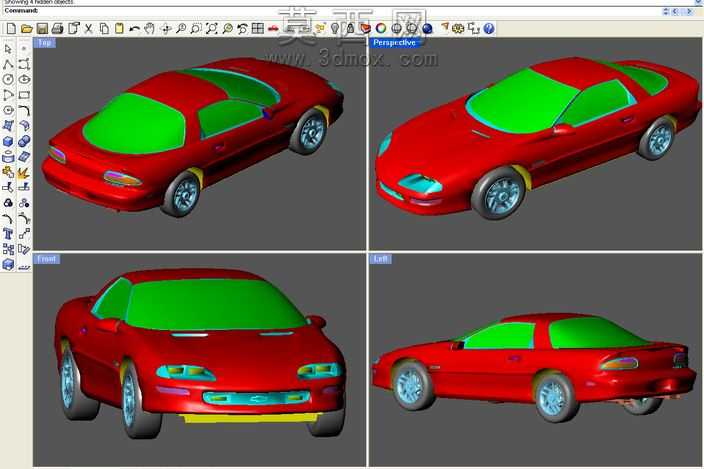This screenshot has width=704, height=469.
Task: Print the model using the printer icon
Action: click(57, 29)
